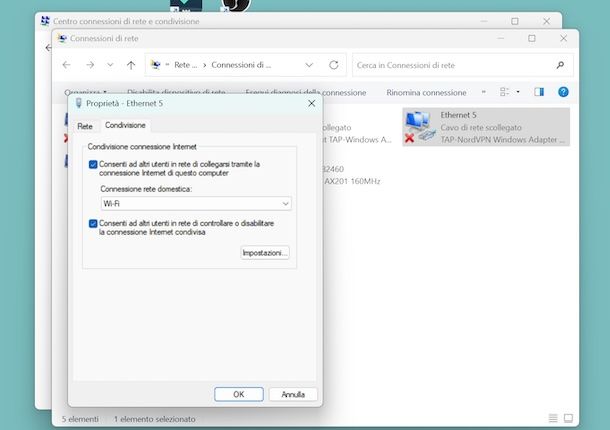Change view layout icon in toolbar
Screen dimensions: 610x430
[504, 92]
